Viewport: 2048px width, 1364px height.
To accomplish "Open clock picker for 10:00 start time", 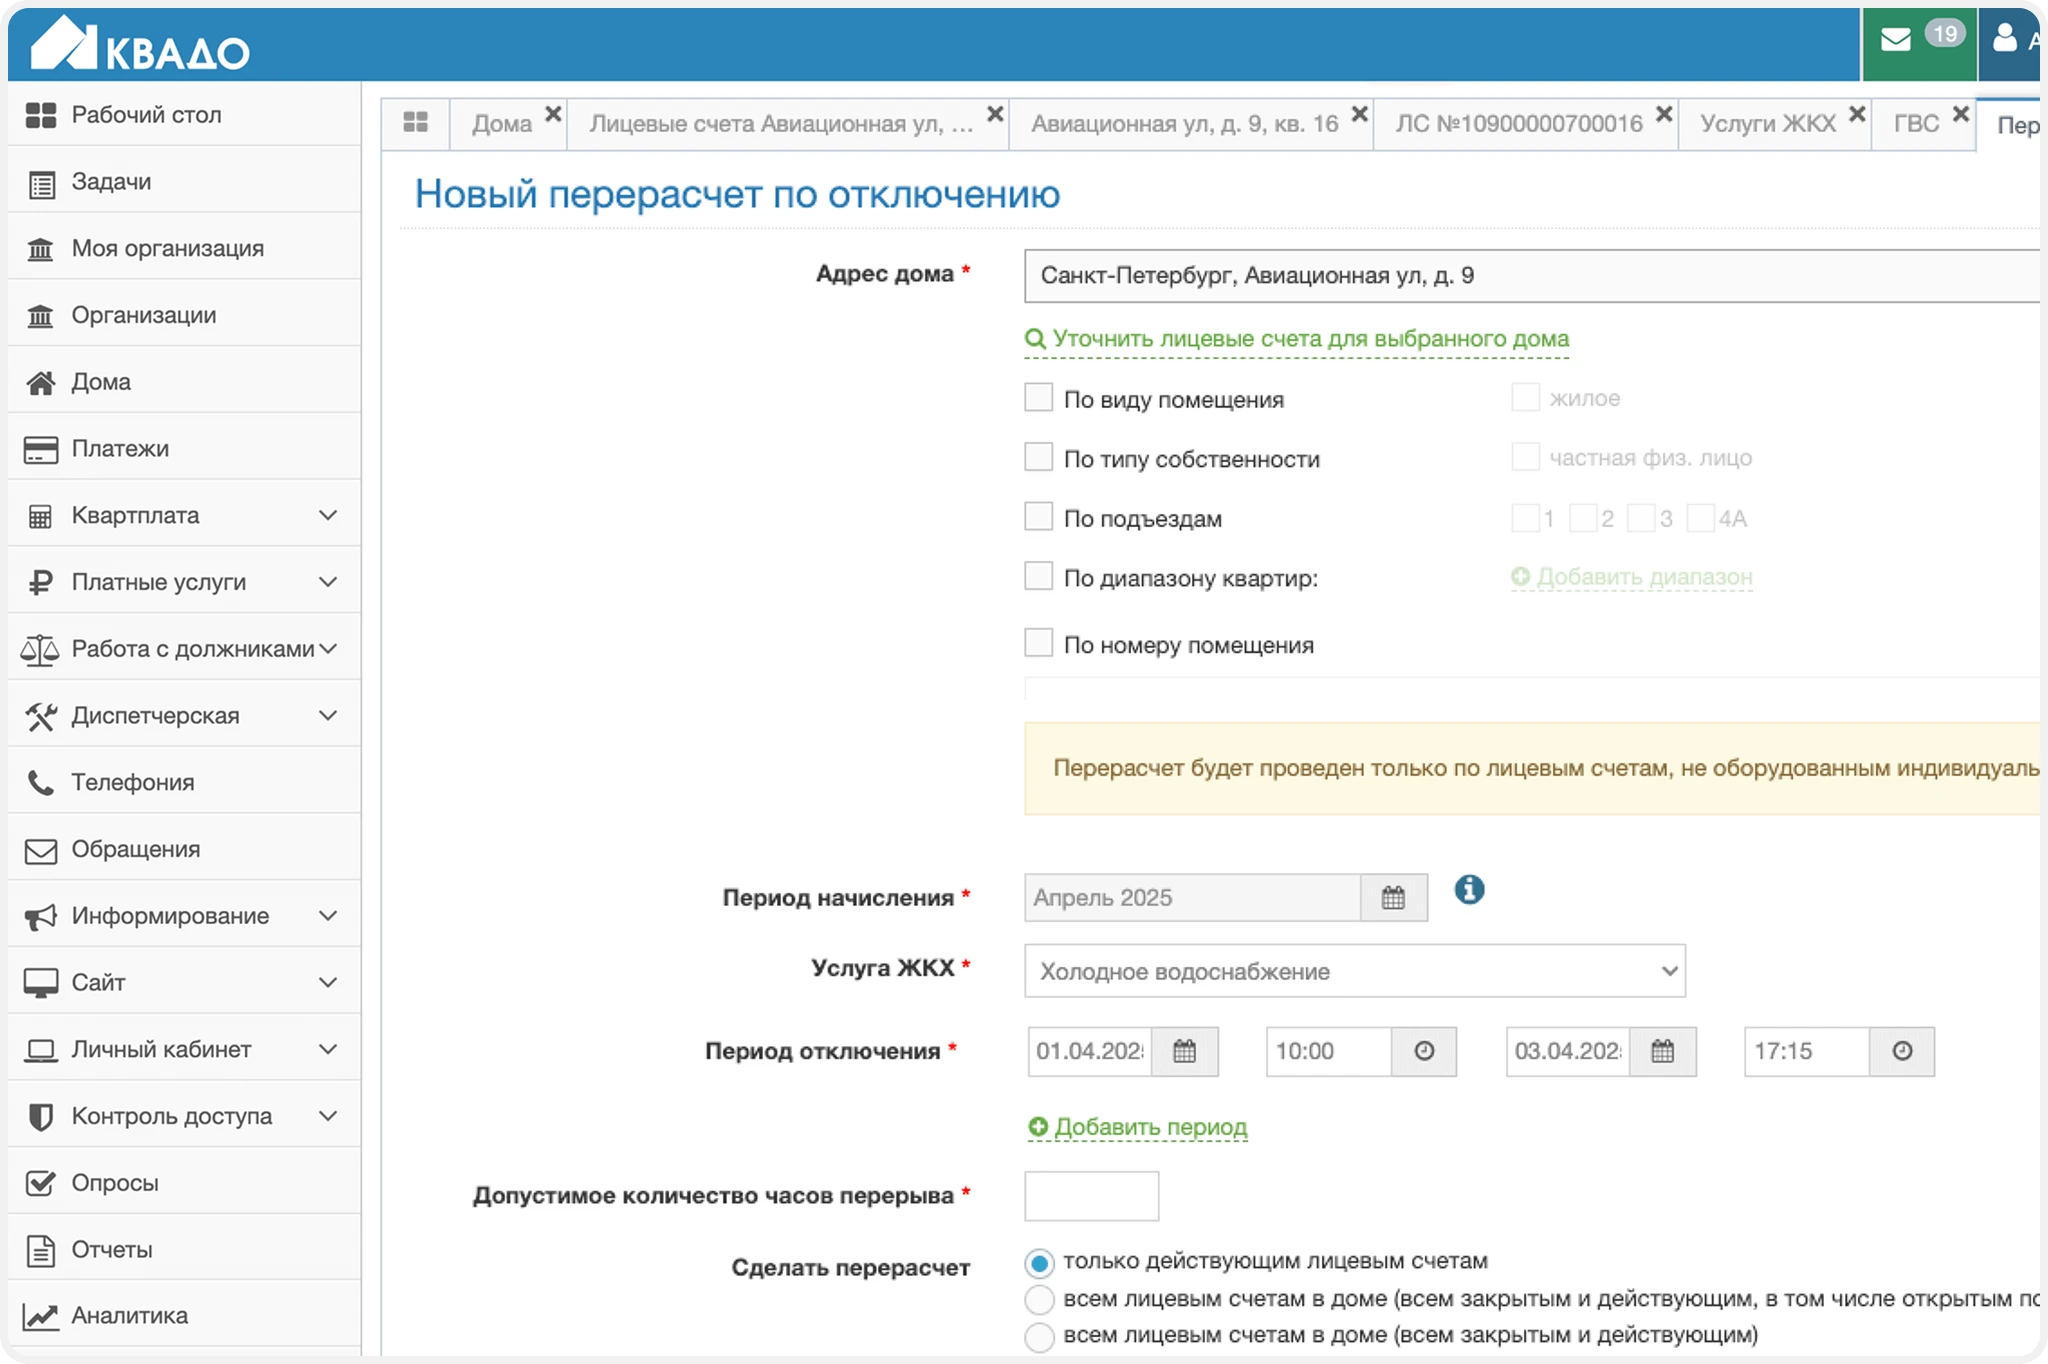I will pos(1424,1051).
